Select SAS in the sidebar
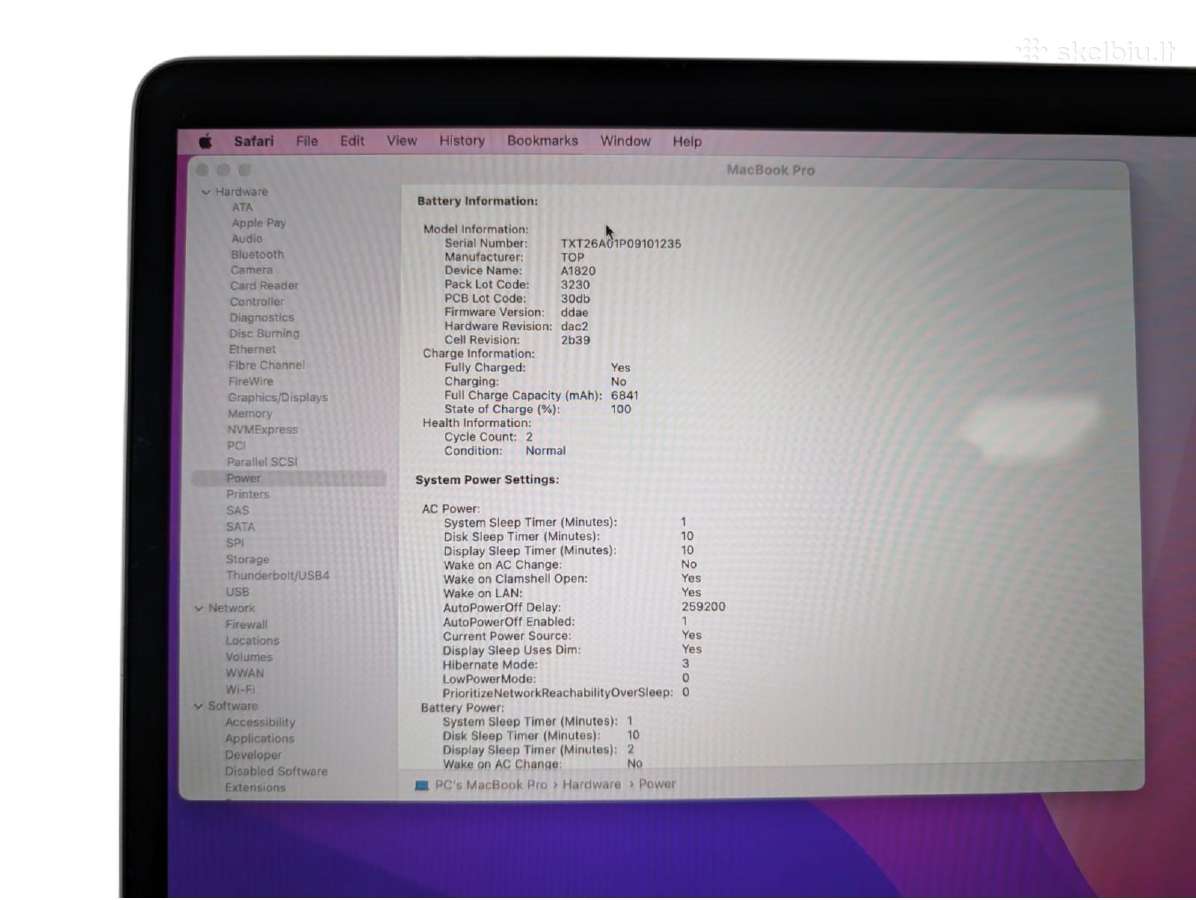The width and height of the screenshot is (1196, 900). (x=237, y=511)
